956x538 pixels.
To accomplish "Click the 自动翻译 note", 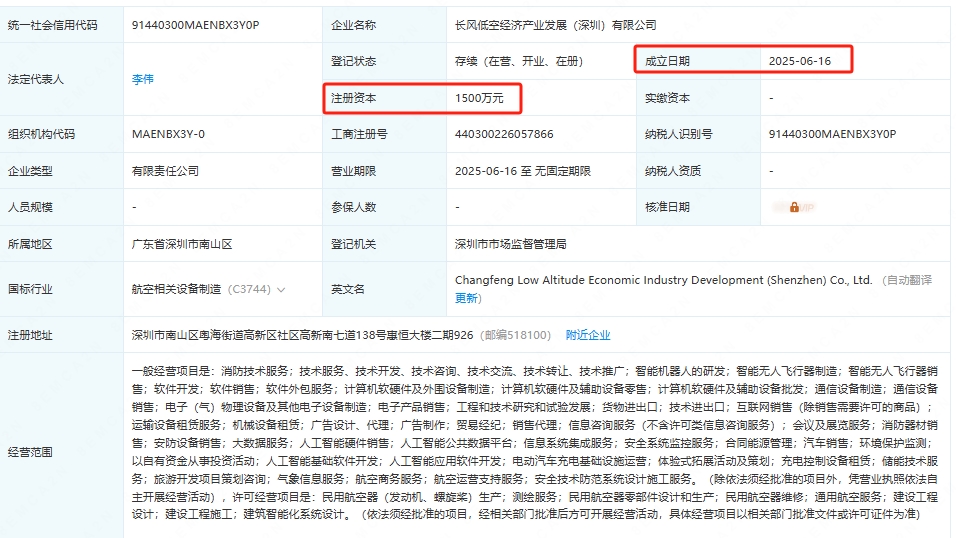I will coord(910,280).
